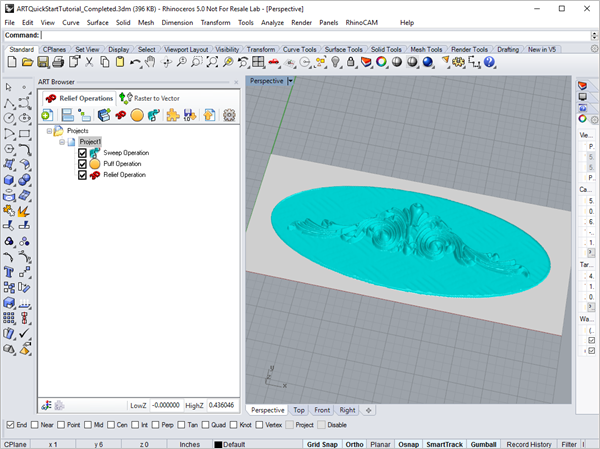Switch to the Top viewport tab
The height and width of the screenshot is (449, 600).
click(299, 410)
